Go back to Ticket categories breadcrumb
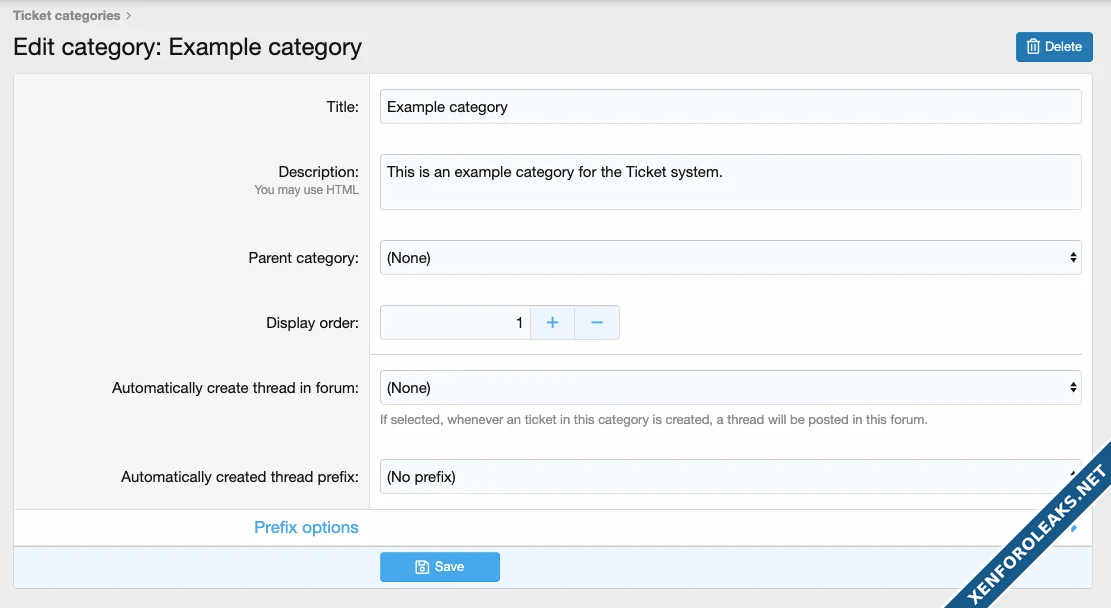The image size is (1111, 608). pos(66,16)
